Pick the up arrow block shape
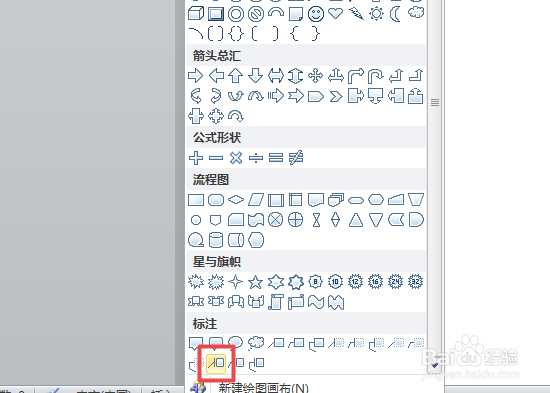 (x=236, y=75)
